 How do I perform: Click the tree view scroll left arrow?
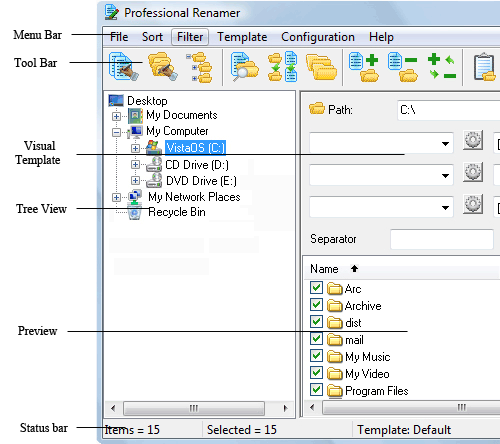coord(113,408)
